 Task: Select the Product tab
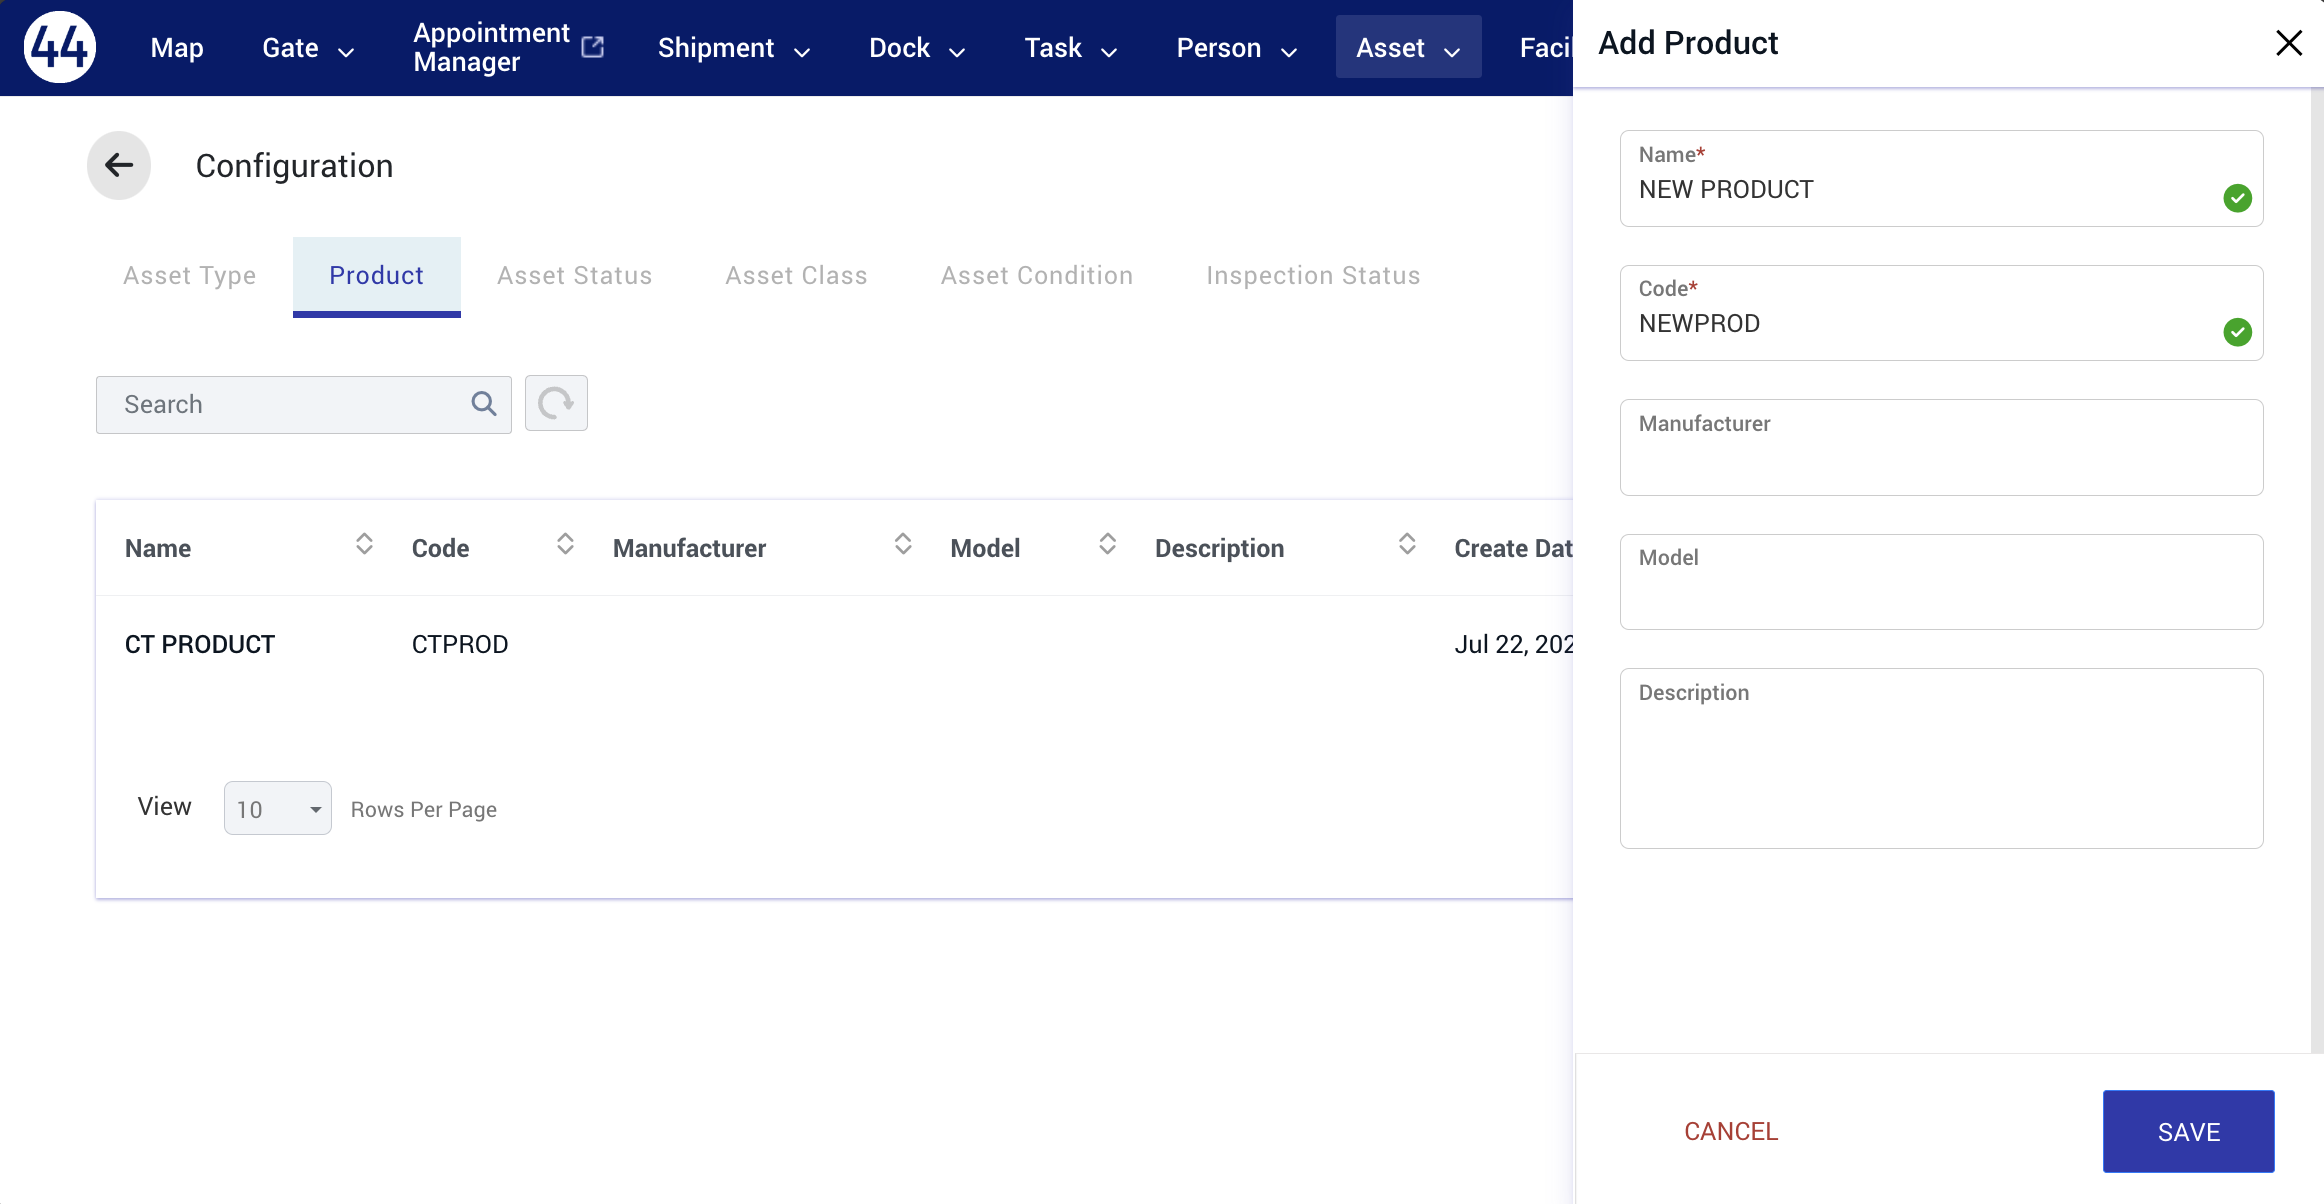tap(377, 276)
